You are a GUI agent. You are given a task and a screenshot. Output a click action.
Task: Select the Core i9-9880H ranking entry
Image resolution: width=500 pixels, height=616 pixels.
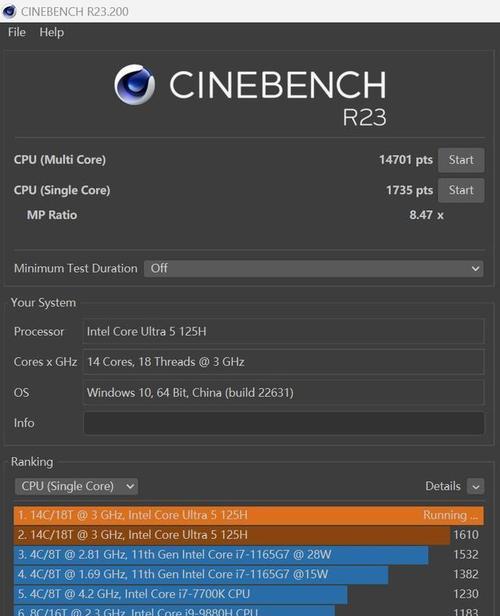coord(249,610)
